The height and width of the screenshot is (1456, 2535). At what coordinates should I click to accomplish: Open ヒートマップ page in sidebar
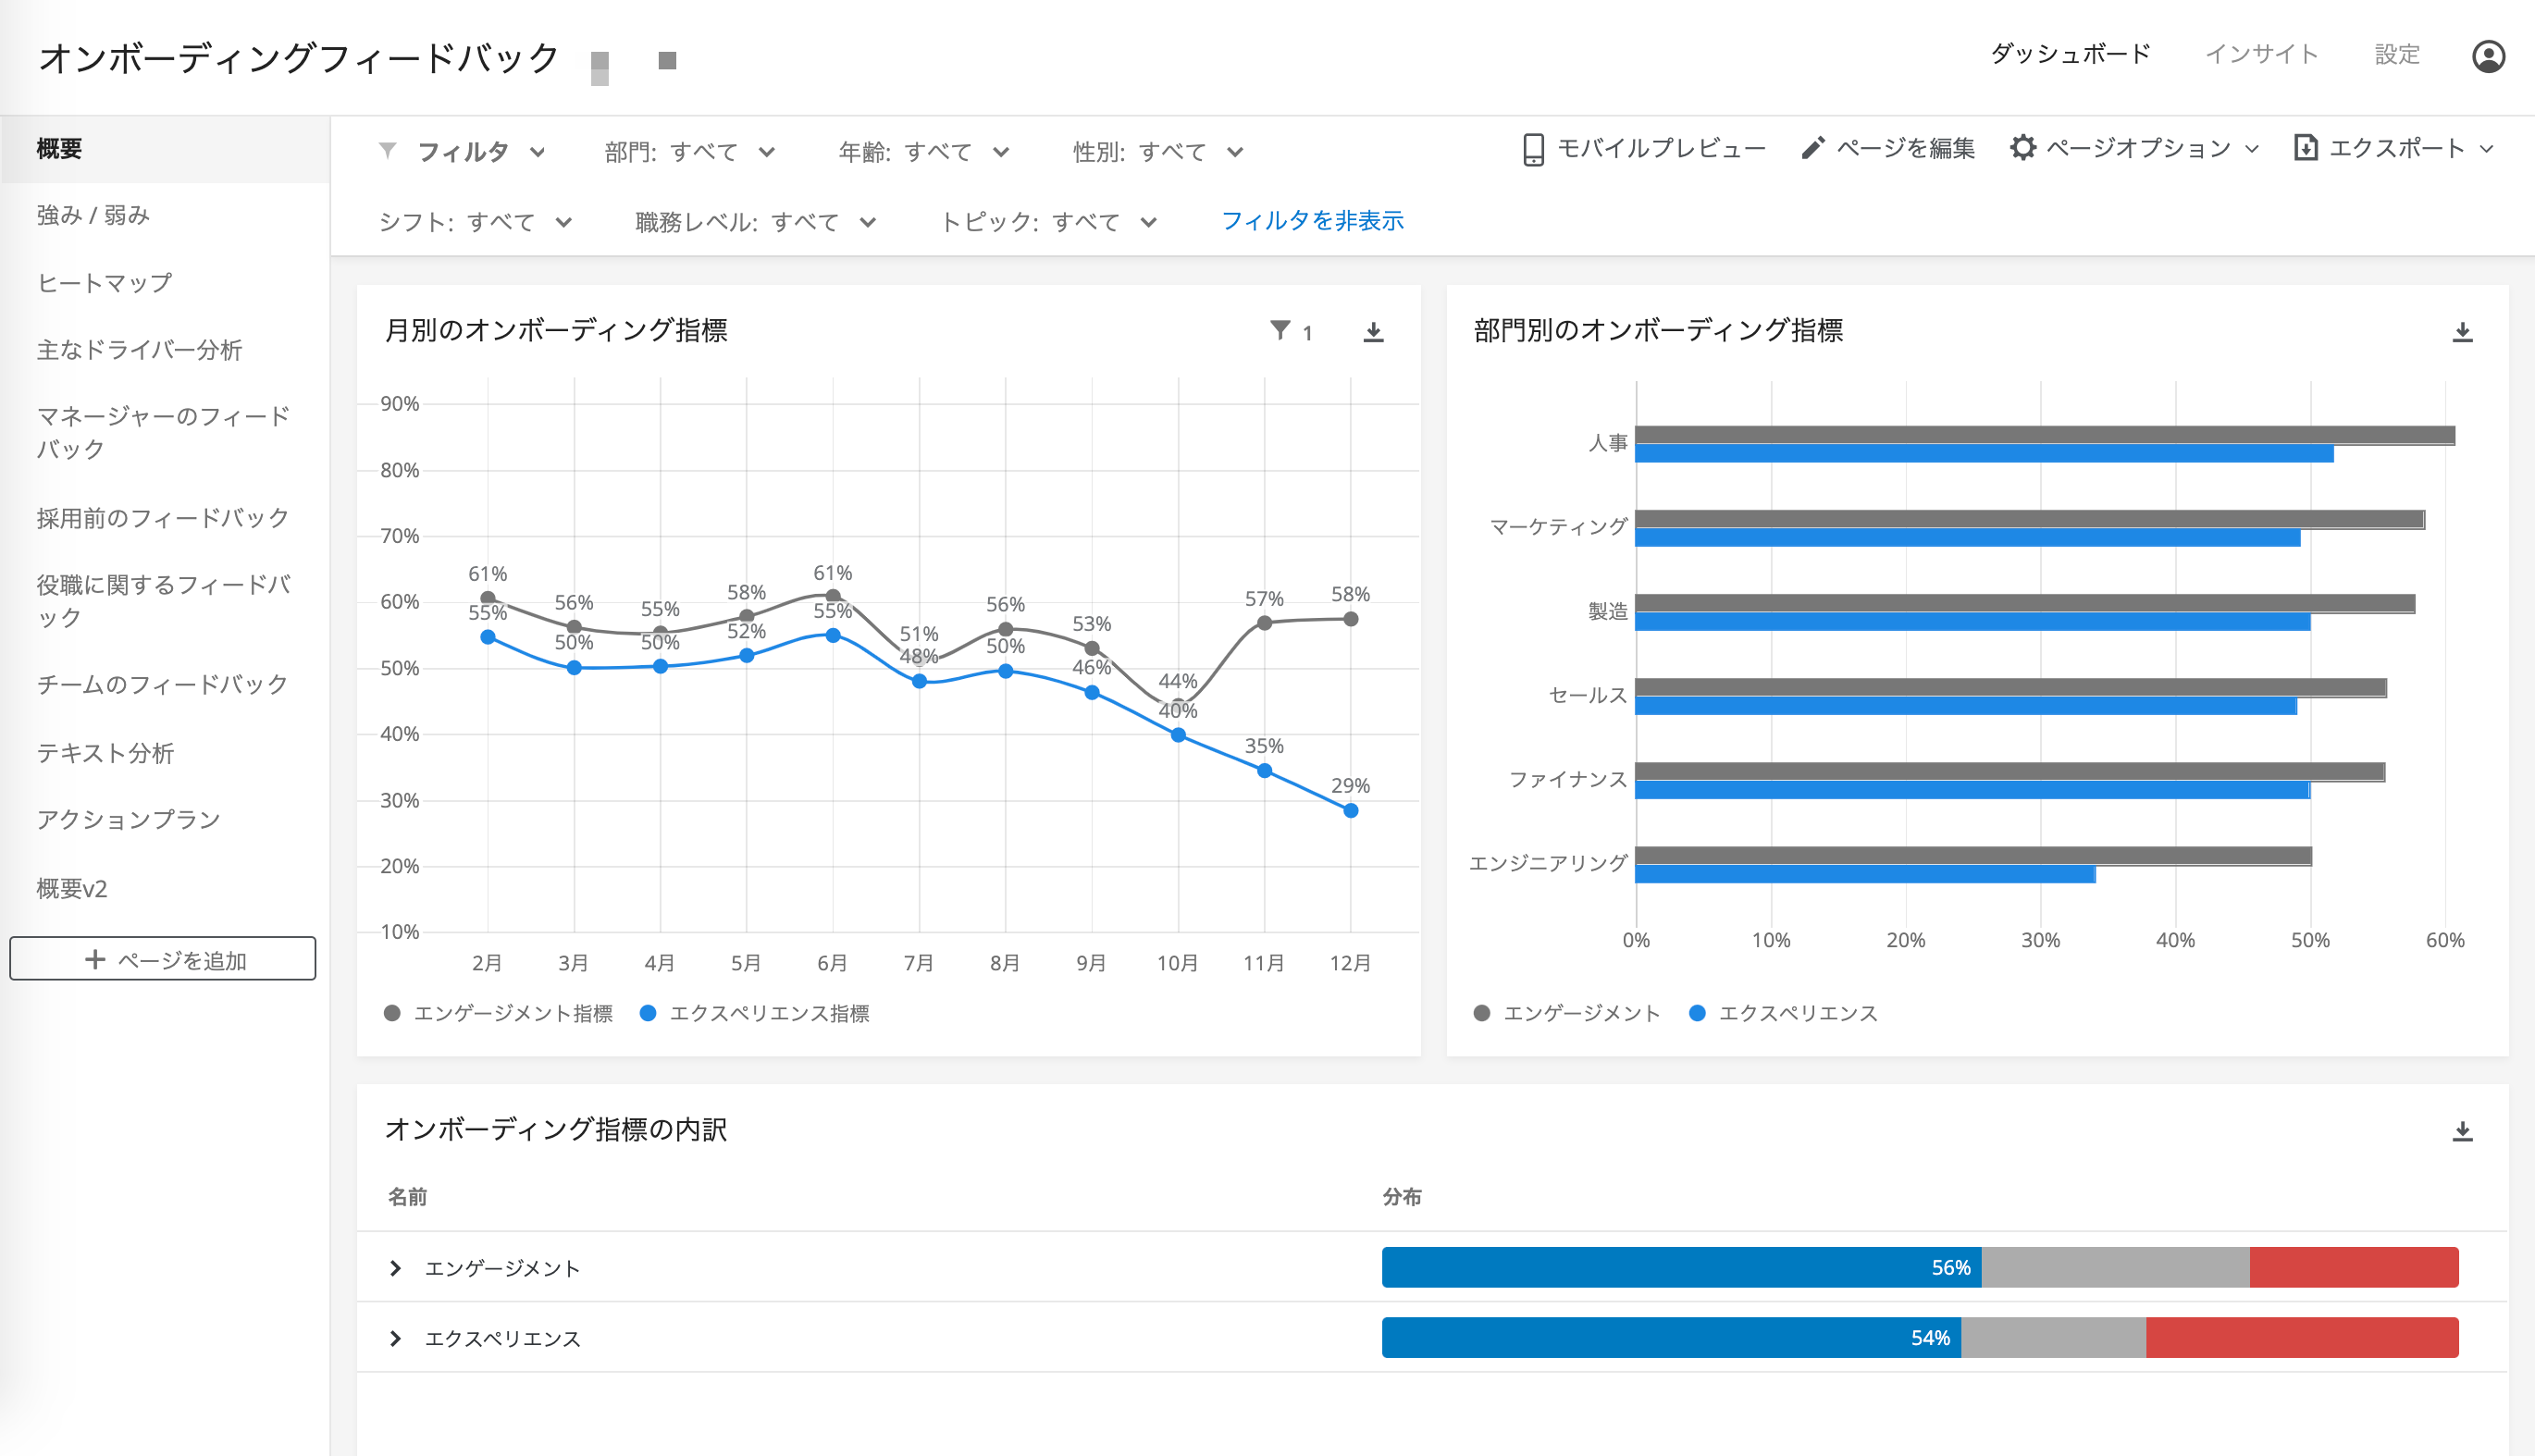point(104,283)
